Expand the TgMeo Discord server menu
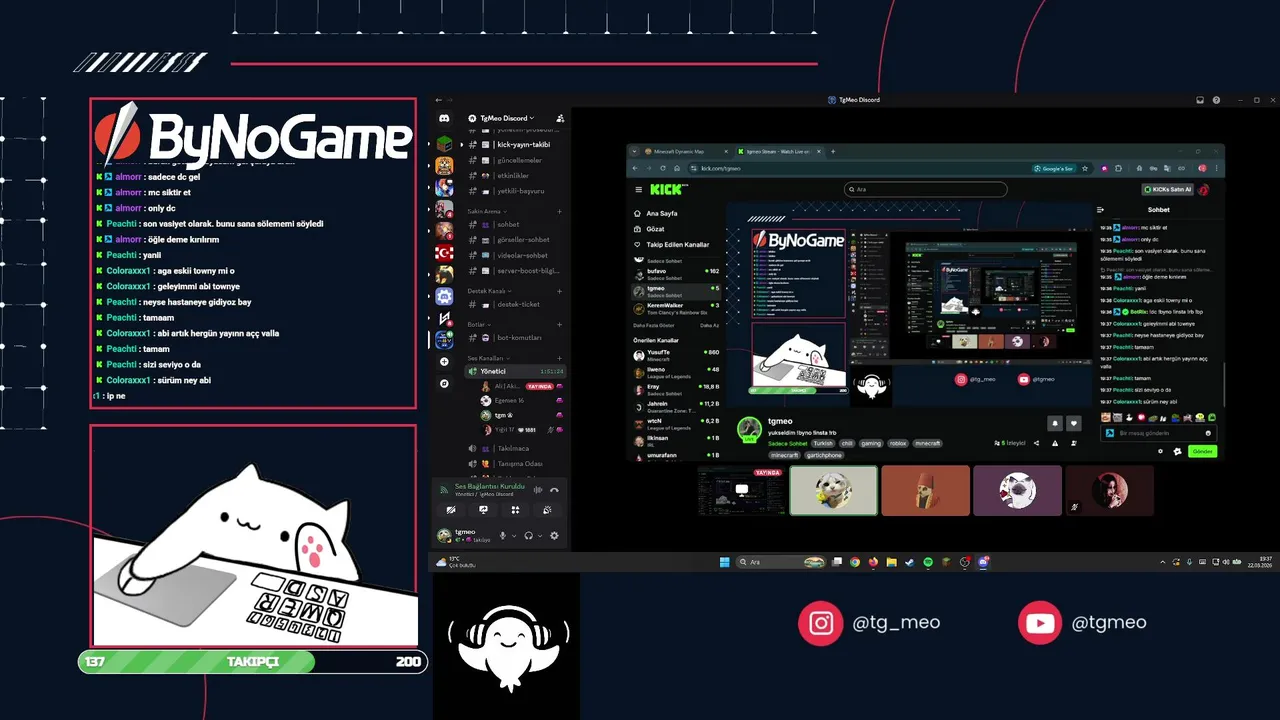This screenshot has height=720, width=1280. [x=507, y=118]
